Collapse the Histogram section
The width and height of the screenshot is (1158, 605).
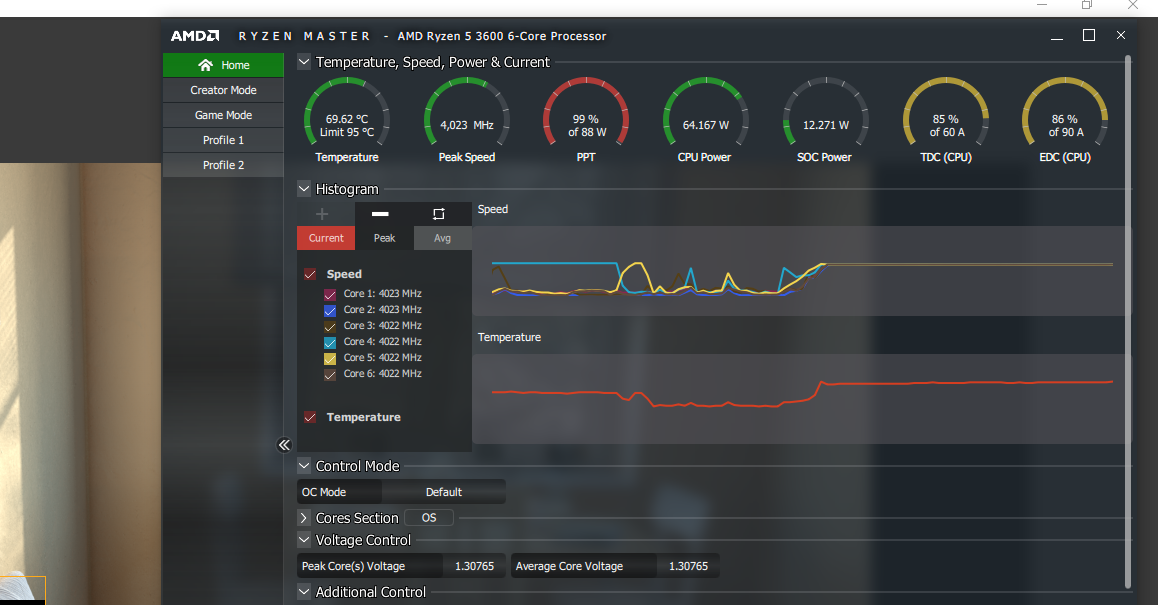[x=304, y=188]
